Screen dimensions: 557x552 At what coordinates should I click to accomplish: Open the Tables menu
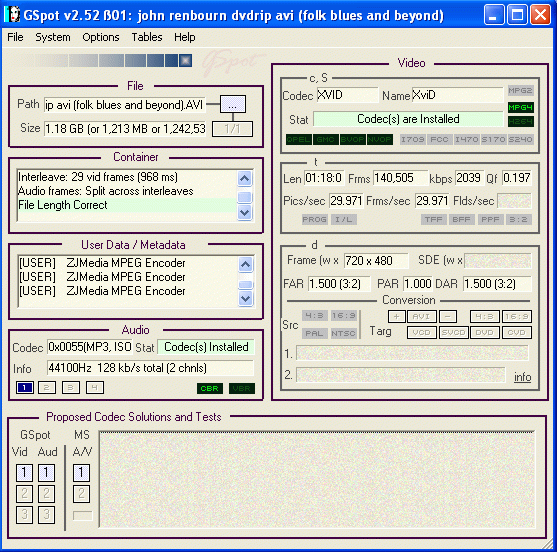pyautogui.click(x=147, y=37)
